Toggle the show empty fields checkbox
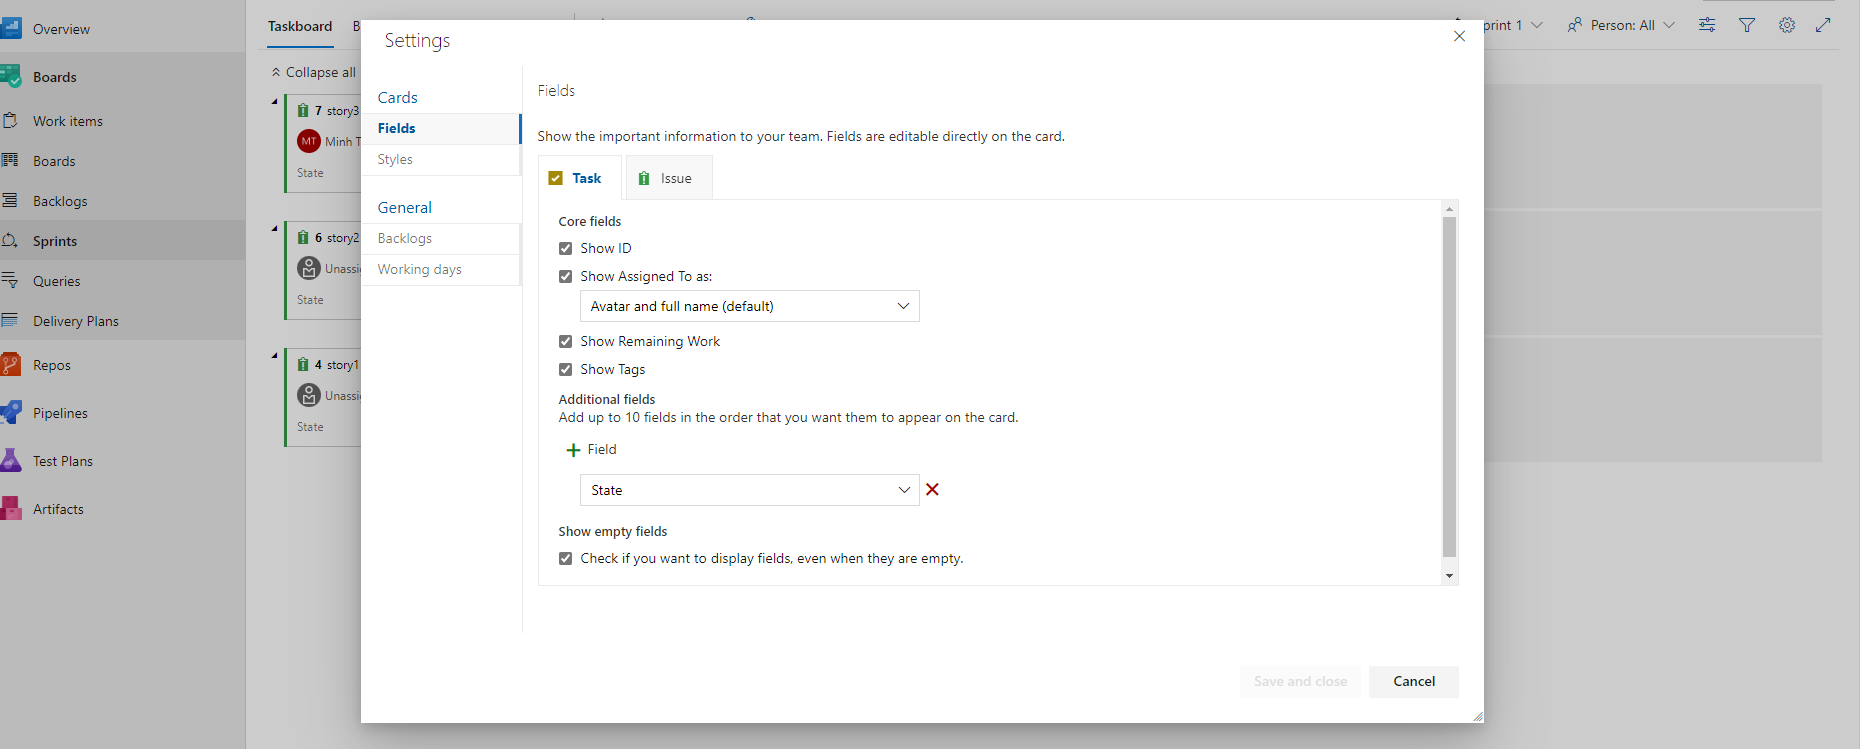The image size is (1860, 749). pyautogui.click(x=566, y=558)
